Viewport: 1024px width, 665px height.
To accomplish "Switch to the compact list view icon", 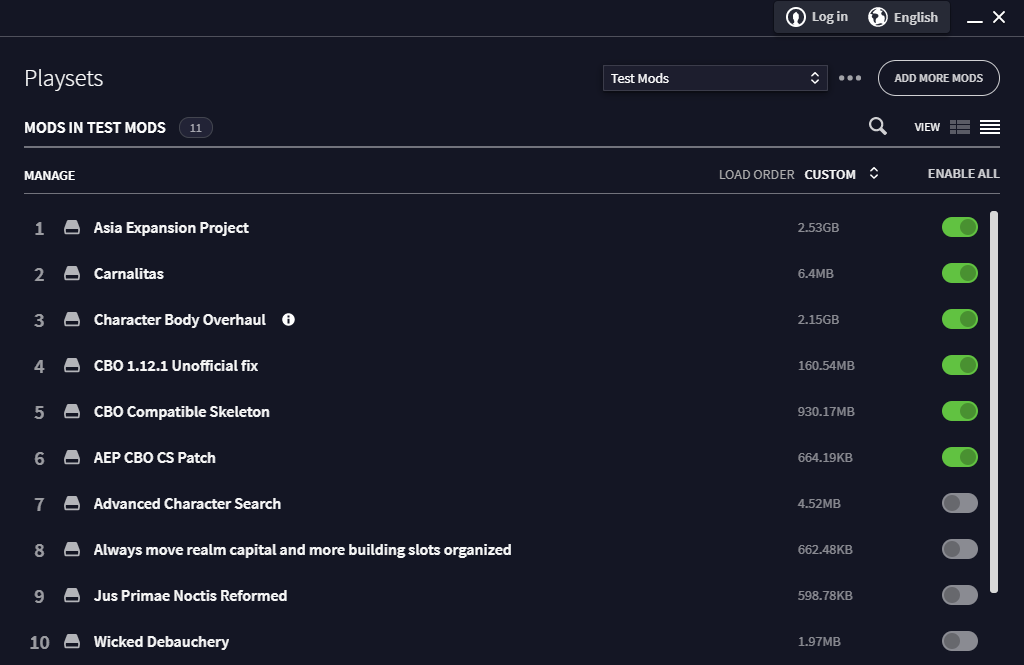I will 990,127.
